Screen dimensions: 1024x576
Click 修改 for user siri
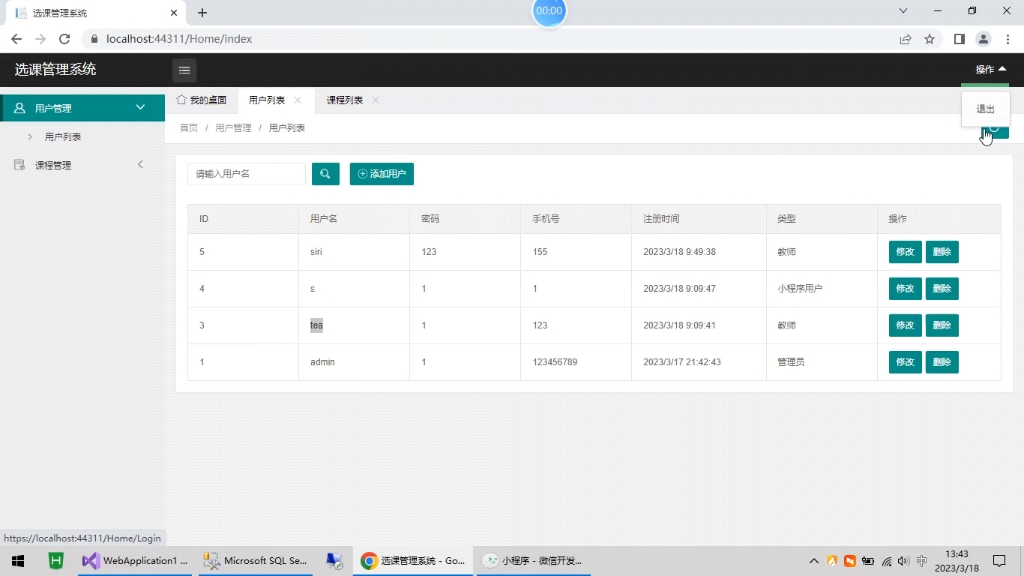(x=904, y=251)
